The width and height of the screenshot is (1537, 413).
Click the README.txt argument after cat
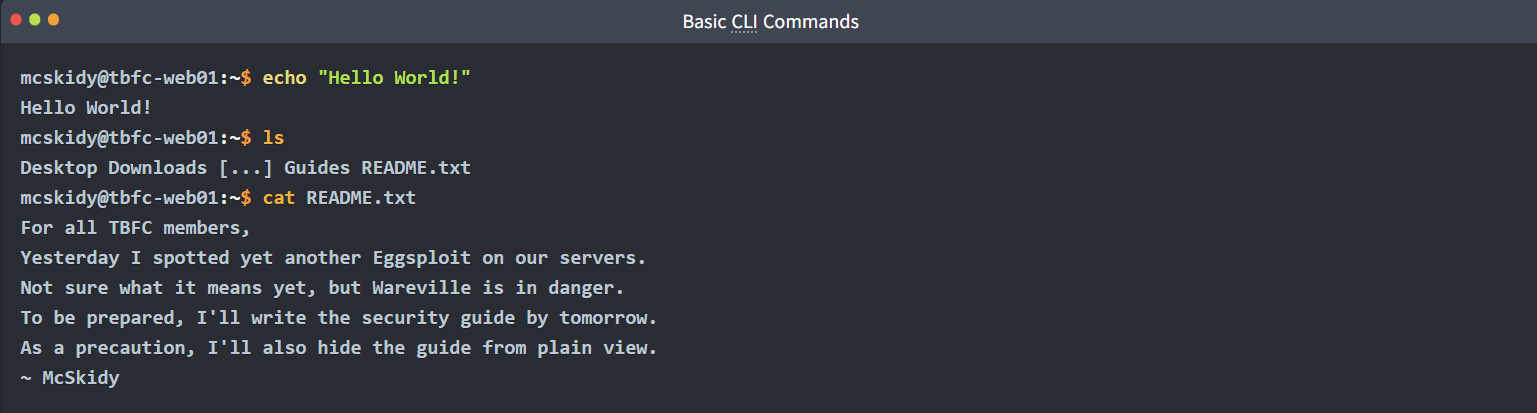[x=361, y=198]
